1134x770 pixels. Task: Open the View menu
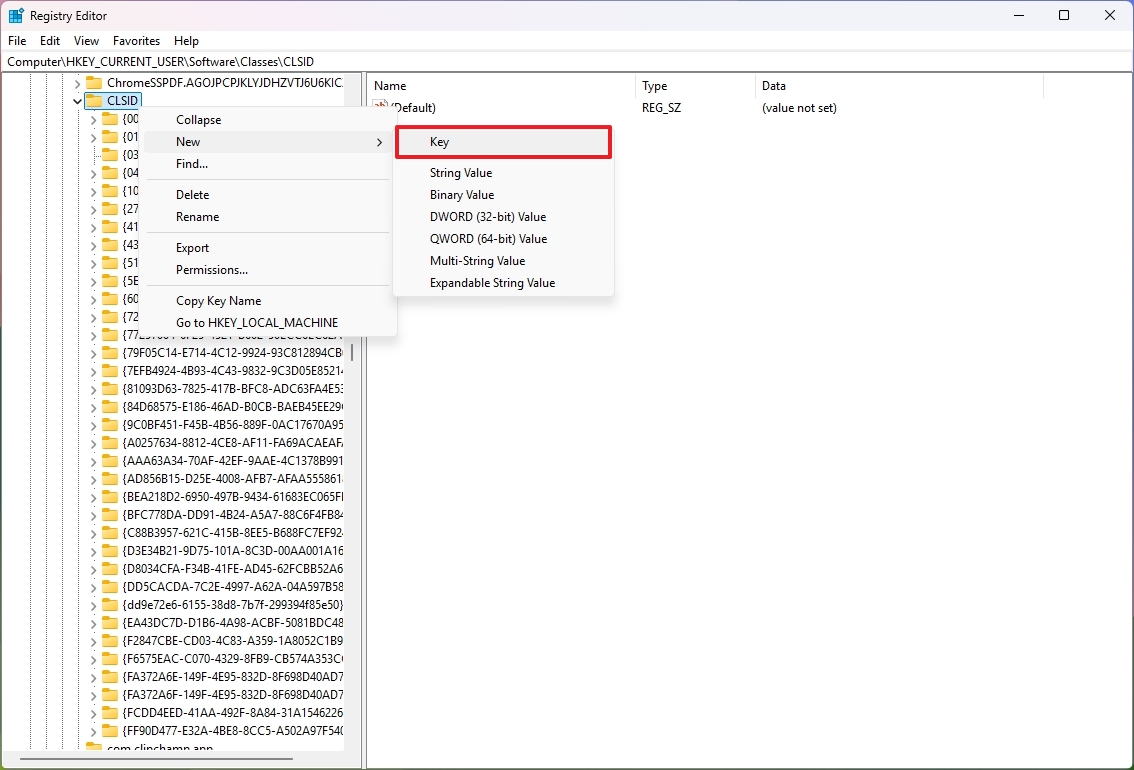click(86, 41)
